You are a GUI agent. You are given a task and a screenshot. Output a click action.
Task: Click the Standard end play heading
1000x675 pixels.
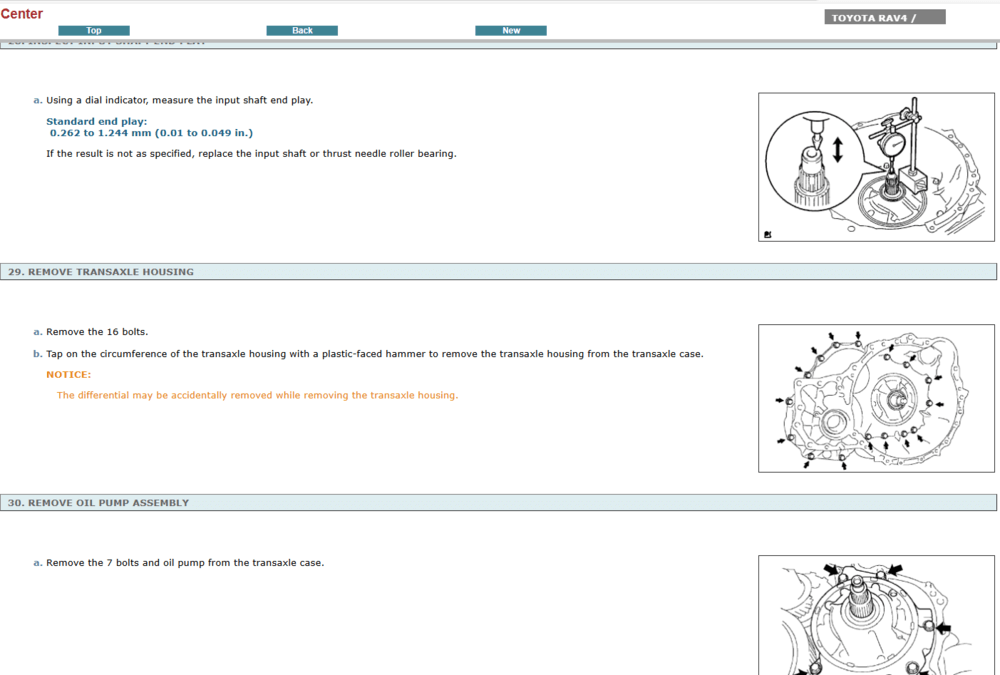click(x=96, y=121)
